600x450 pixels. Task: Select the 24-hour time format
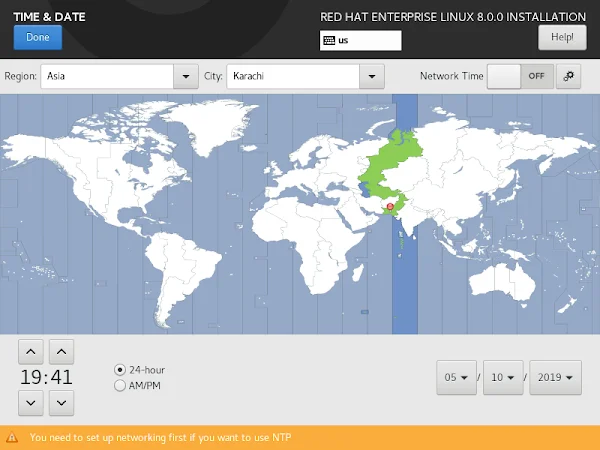point(140,370)
